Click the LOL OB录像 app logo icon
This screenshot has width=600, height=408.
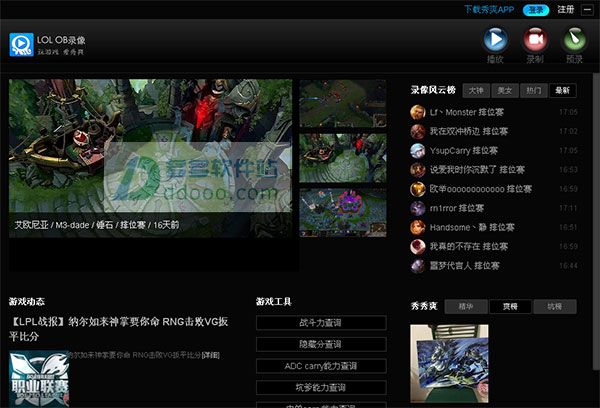(21, 45)
